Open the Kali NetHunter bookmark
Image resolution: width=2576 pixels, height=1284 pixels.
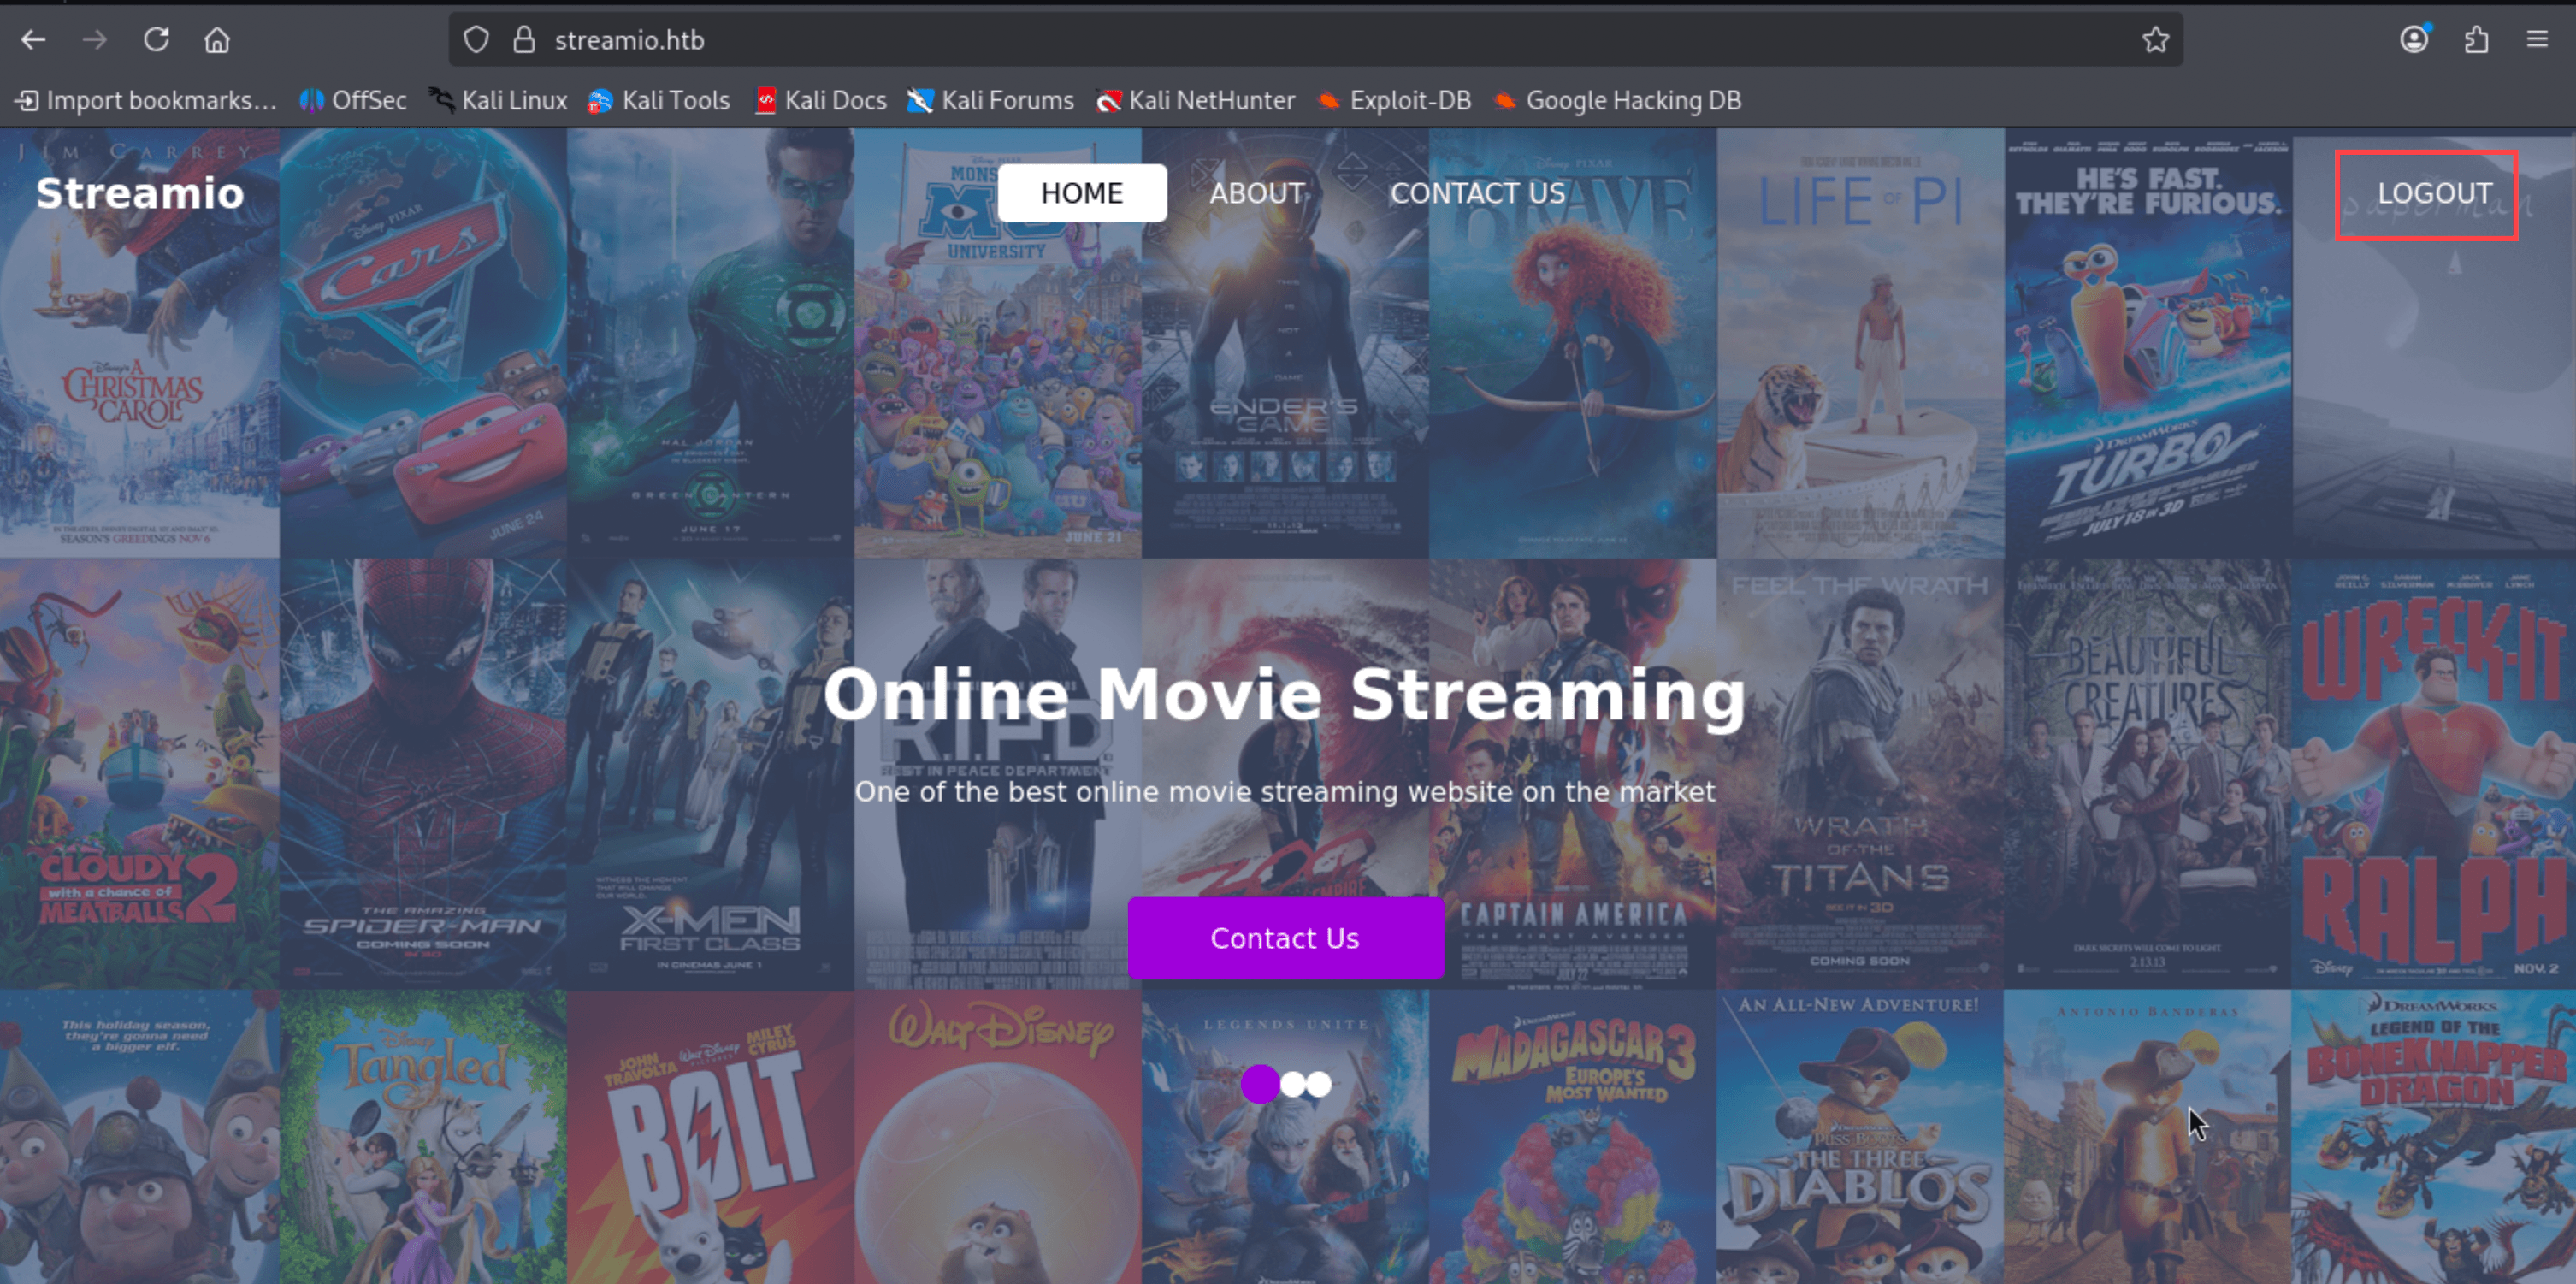tap(1195, 101)
